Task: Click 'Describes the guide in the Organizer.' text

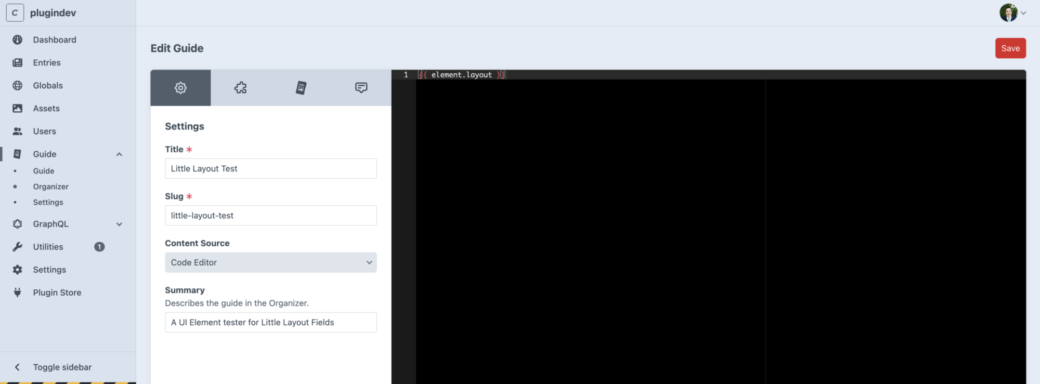Action: click(x=237, y=303)
